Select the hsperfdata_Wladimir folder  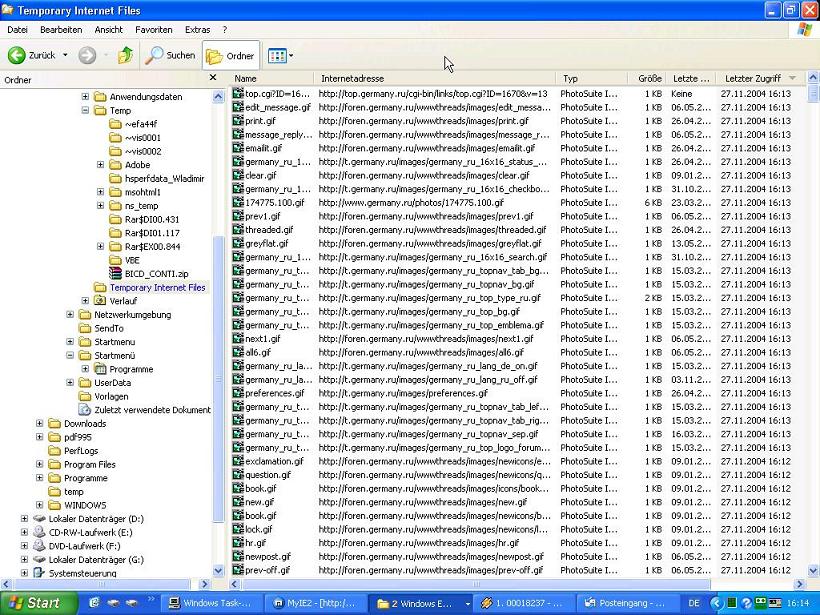click(164, 178)
